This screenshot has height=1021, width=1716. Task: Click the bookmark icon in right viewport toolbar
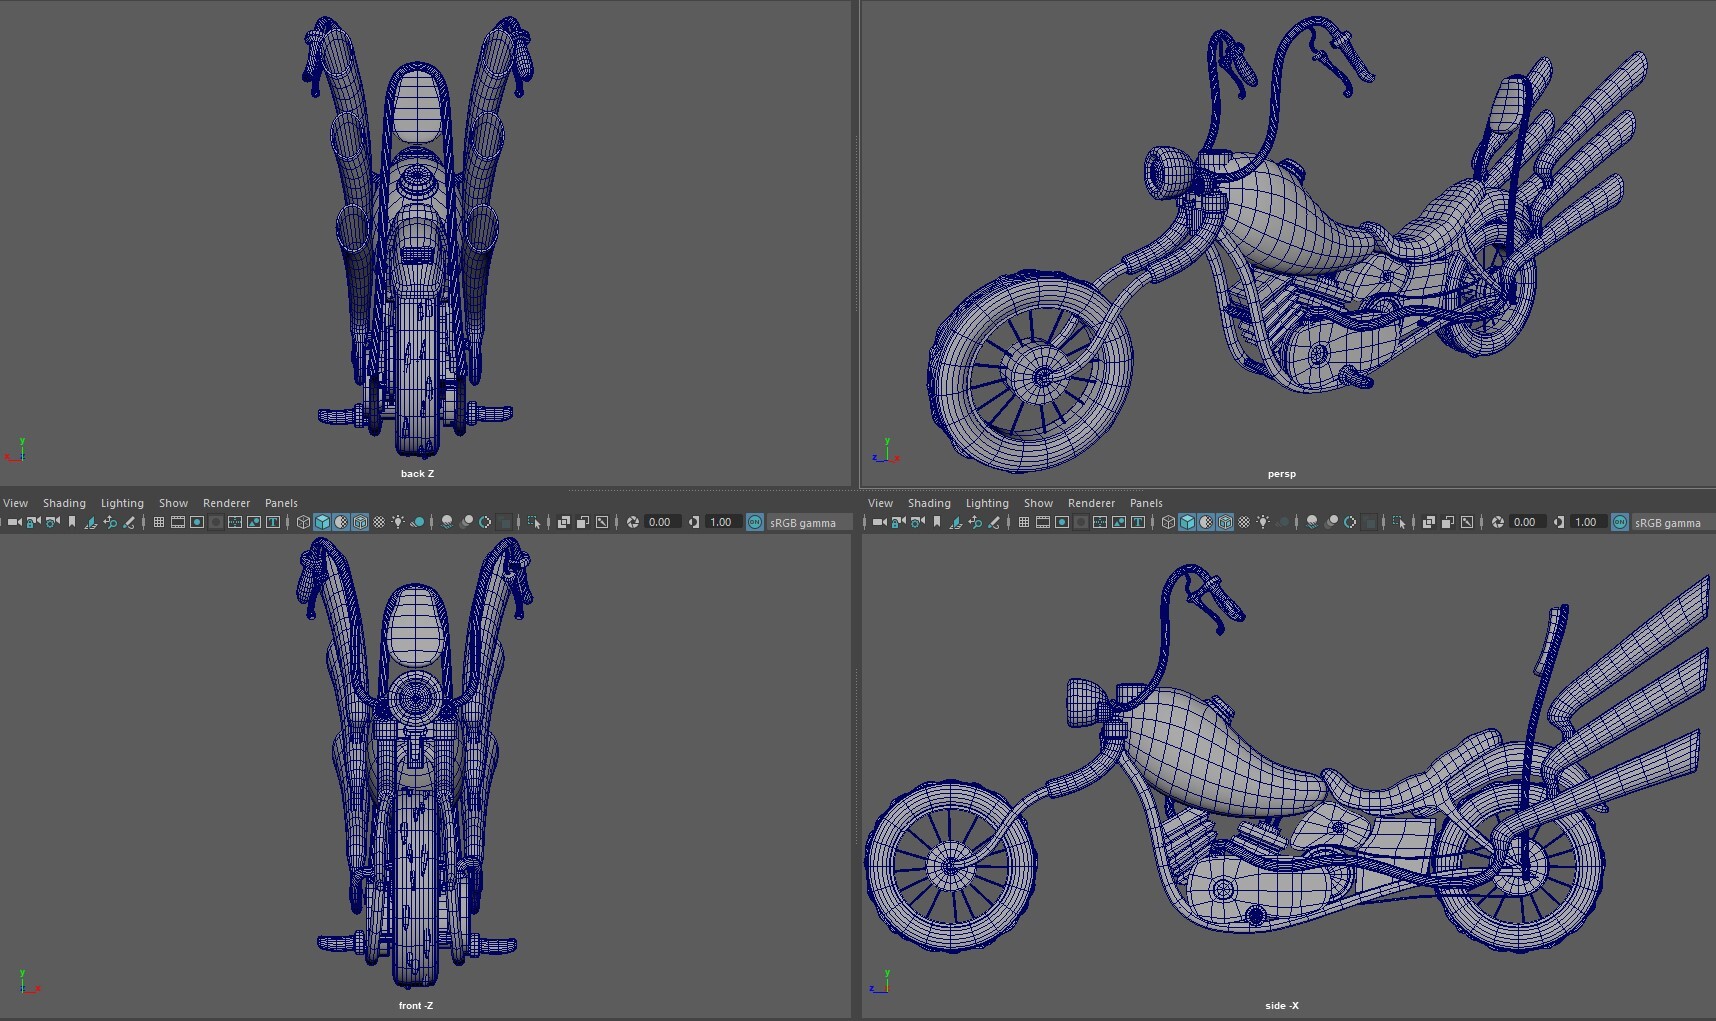[x=938, y=521]
